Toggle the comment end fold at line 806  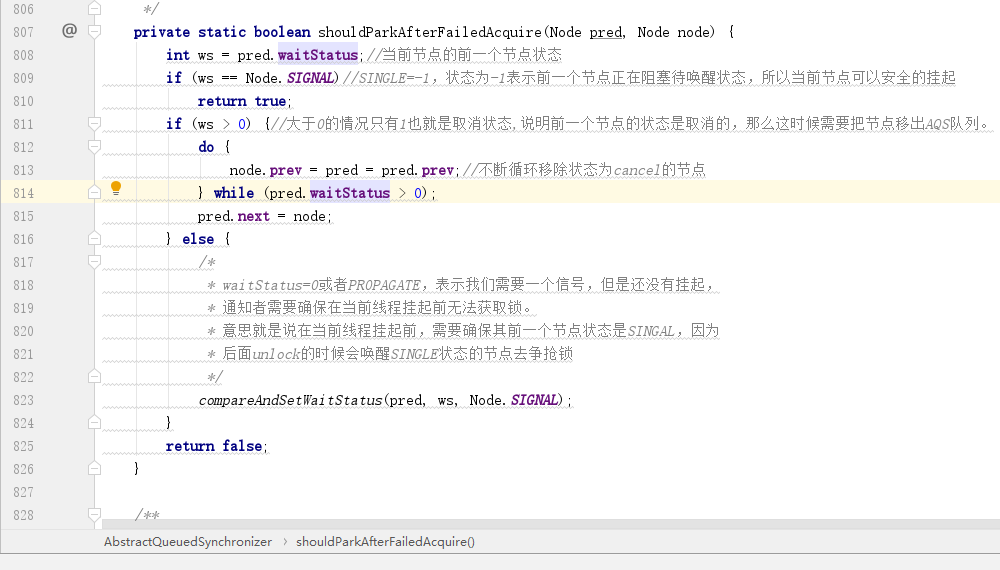coord(94,8)
